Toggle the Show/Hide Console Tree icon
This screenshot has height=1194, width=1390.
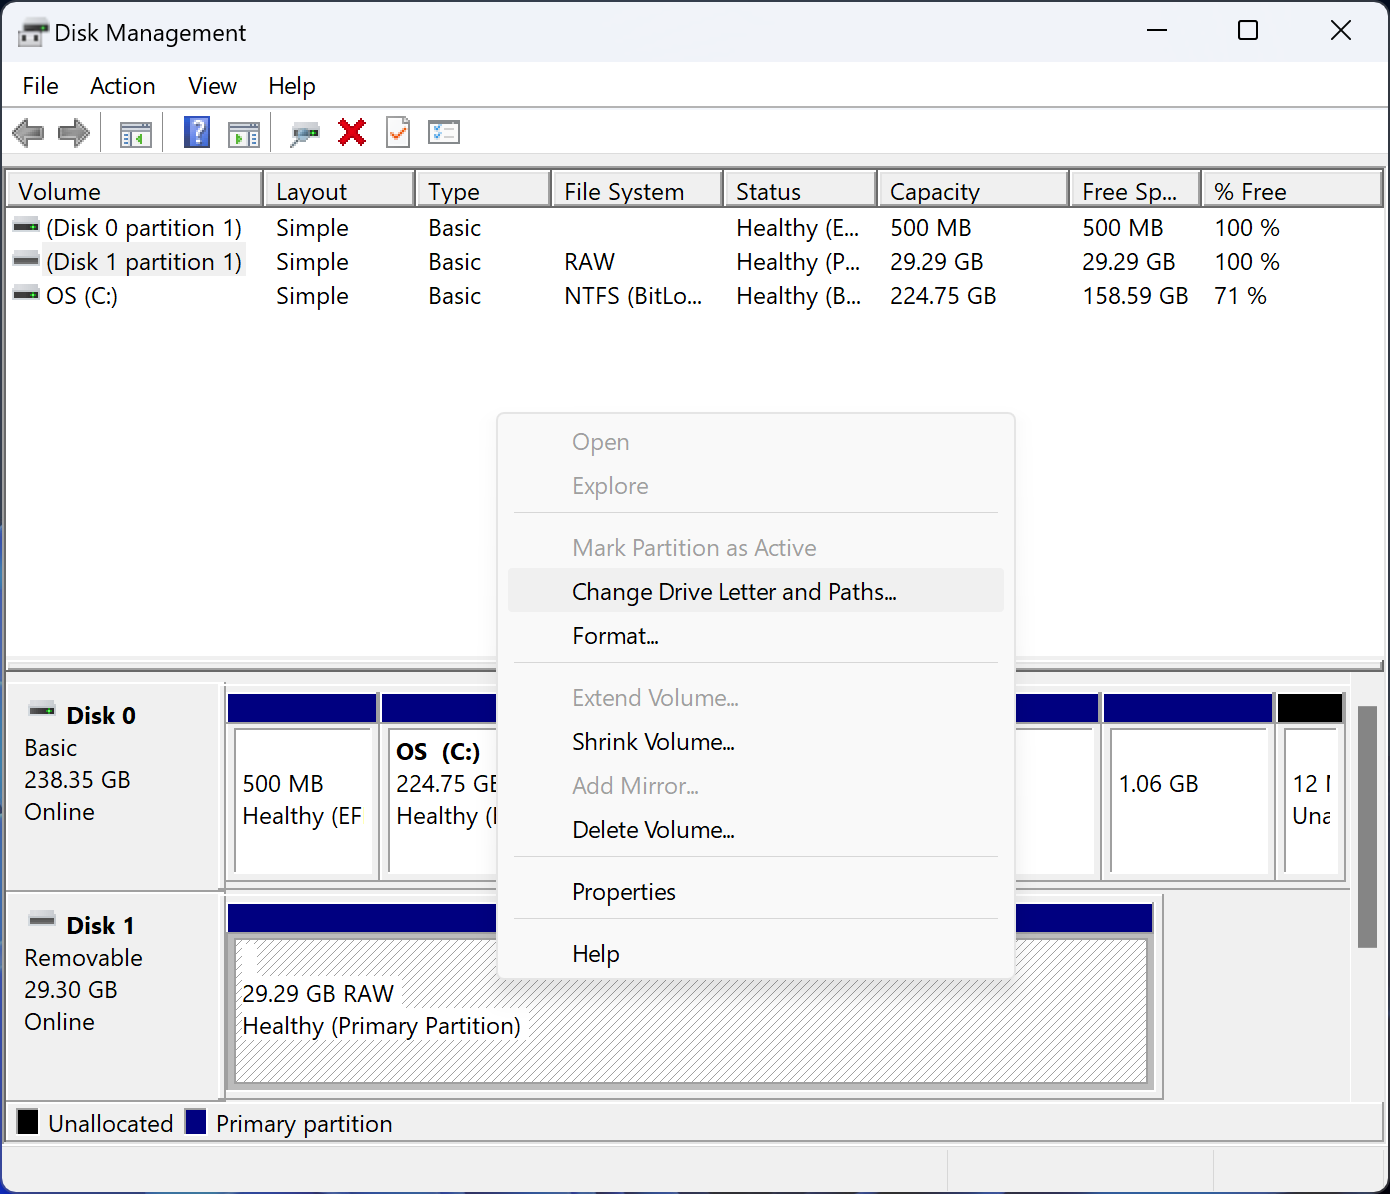coord(135,132)
